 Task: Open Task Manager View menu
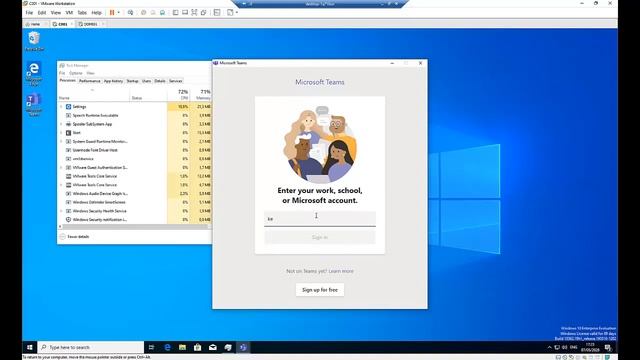click(x=91, y=73)
